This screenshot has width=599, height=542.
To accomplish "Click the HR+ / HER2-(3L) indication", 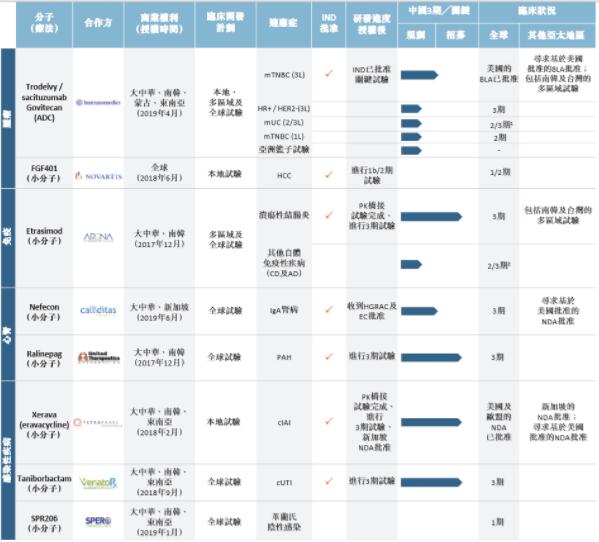I will 284,109.
